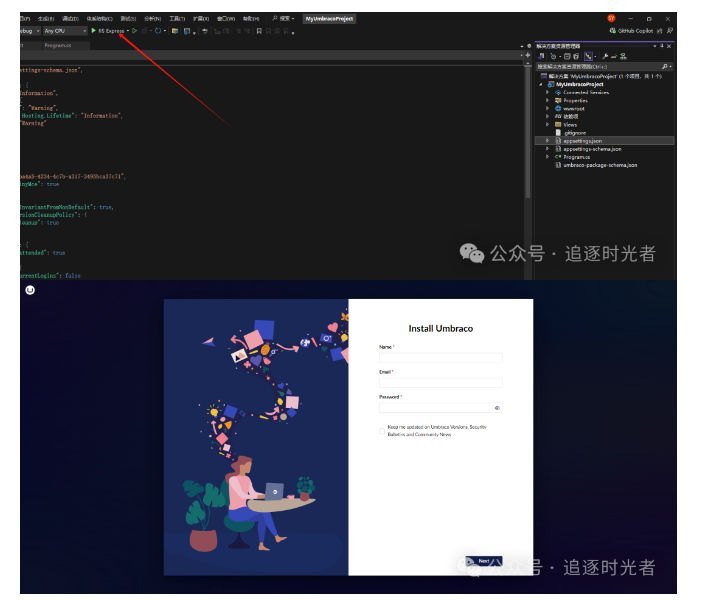Open the Any CPU platform dropdown

click(x=85, y=31)
